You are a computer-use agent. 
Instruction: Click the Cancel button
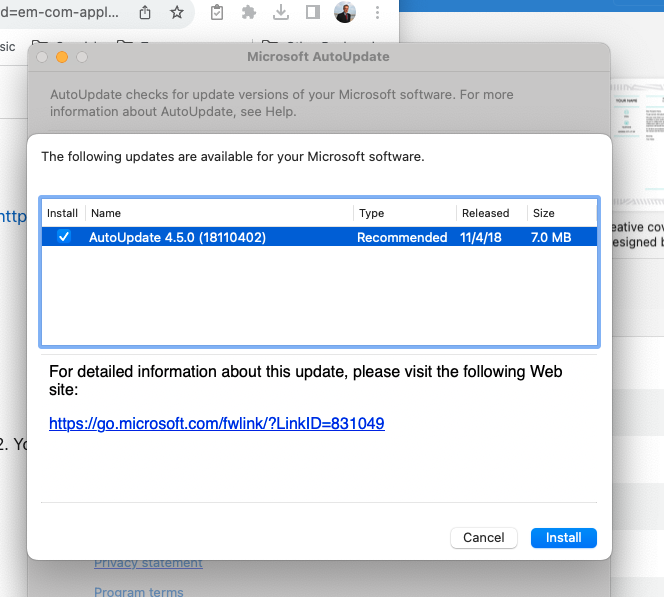click(484, 538)
